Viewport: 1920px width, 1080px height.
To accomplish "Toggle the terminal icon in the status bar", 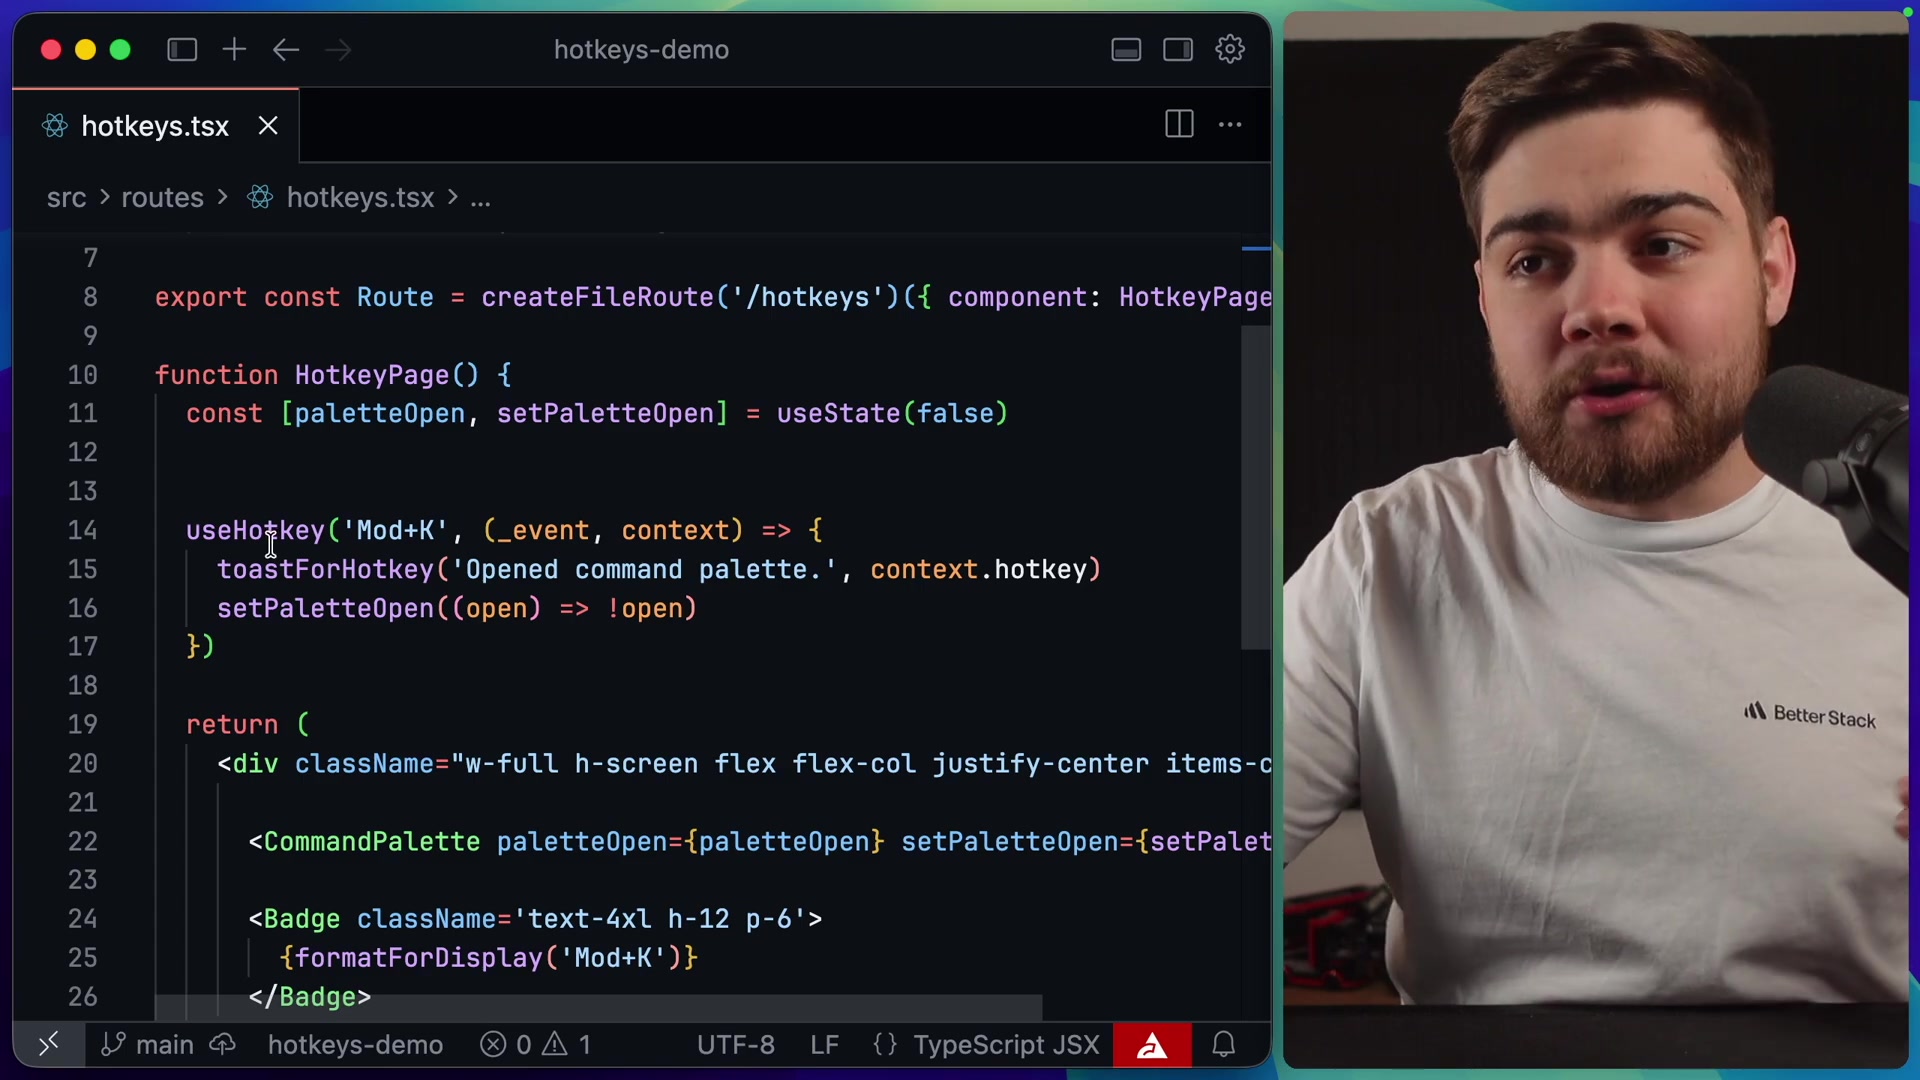I will [x=47, y=1044].
